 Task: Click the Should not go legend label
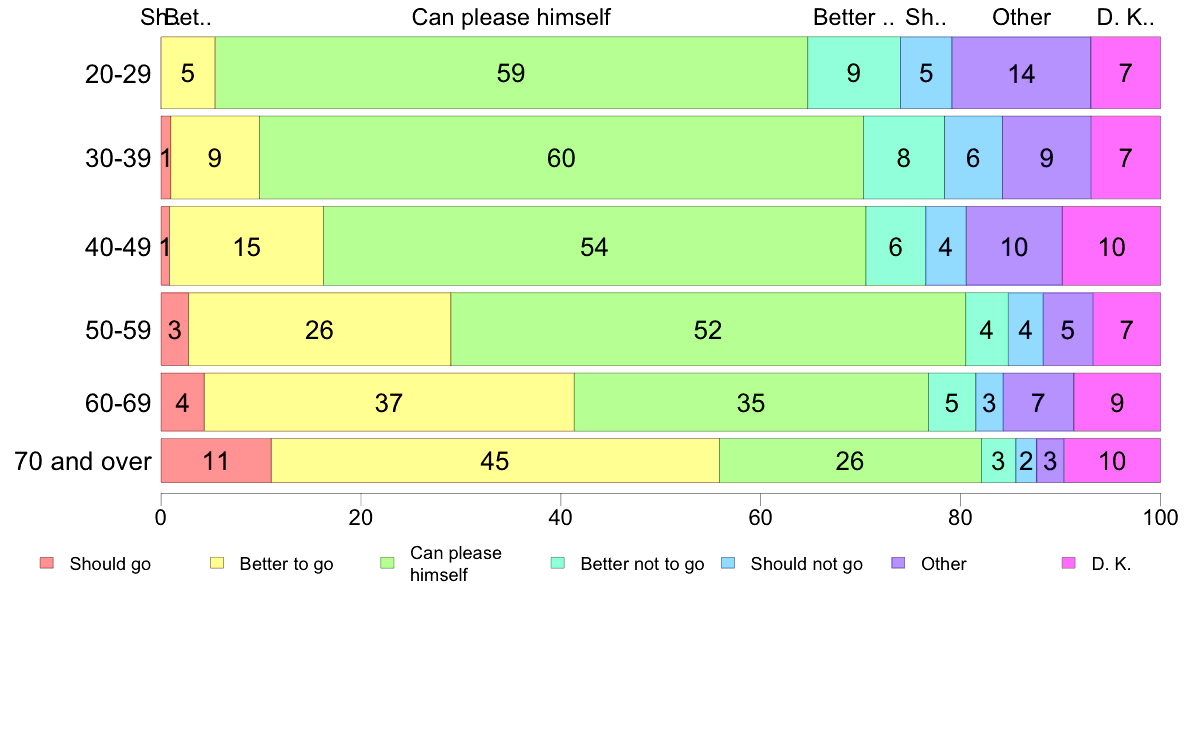tap(807, 564)
